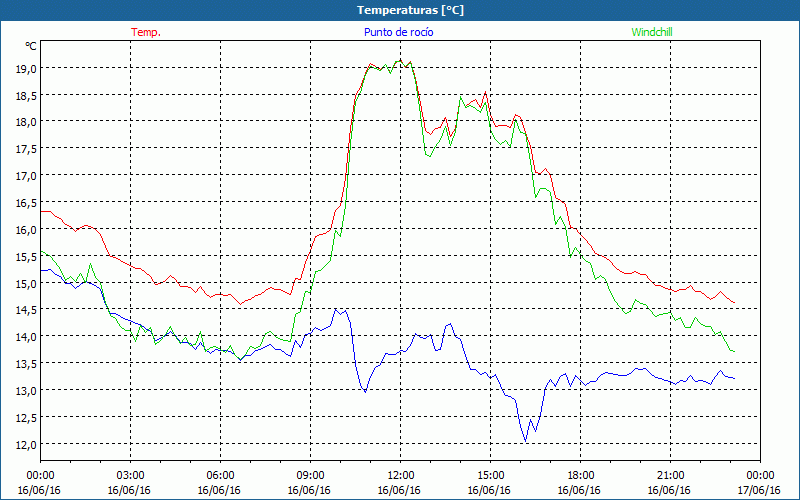
Task: Click the 15,5 y-axis value
Action: 26,256
